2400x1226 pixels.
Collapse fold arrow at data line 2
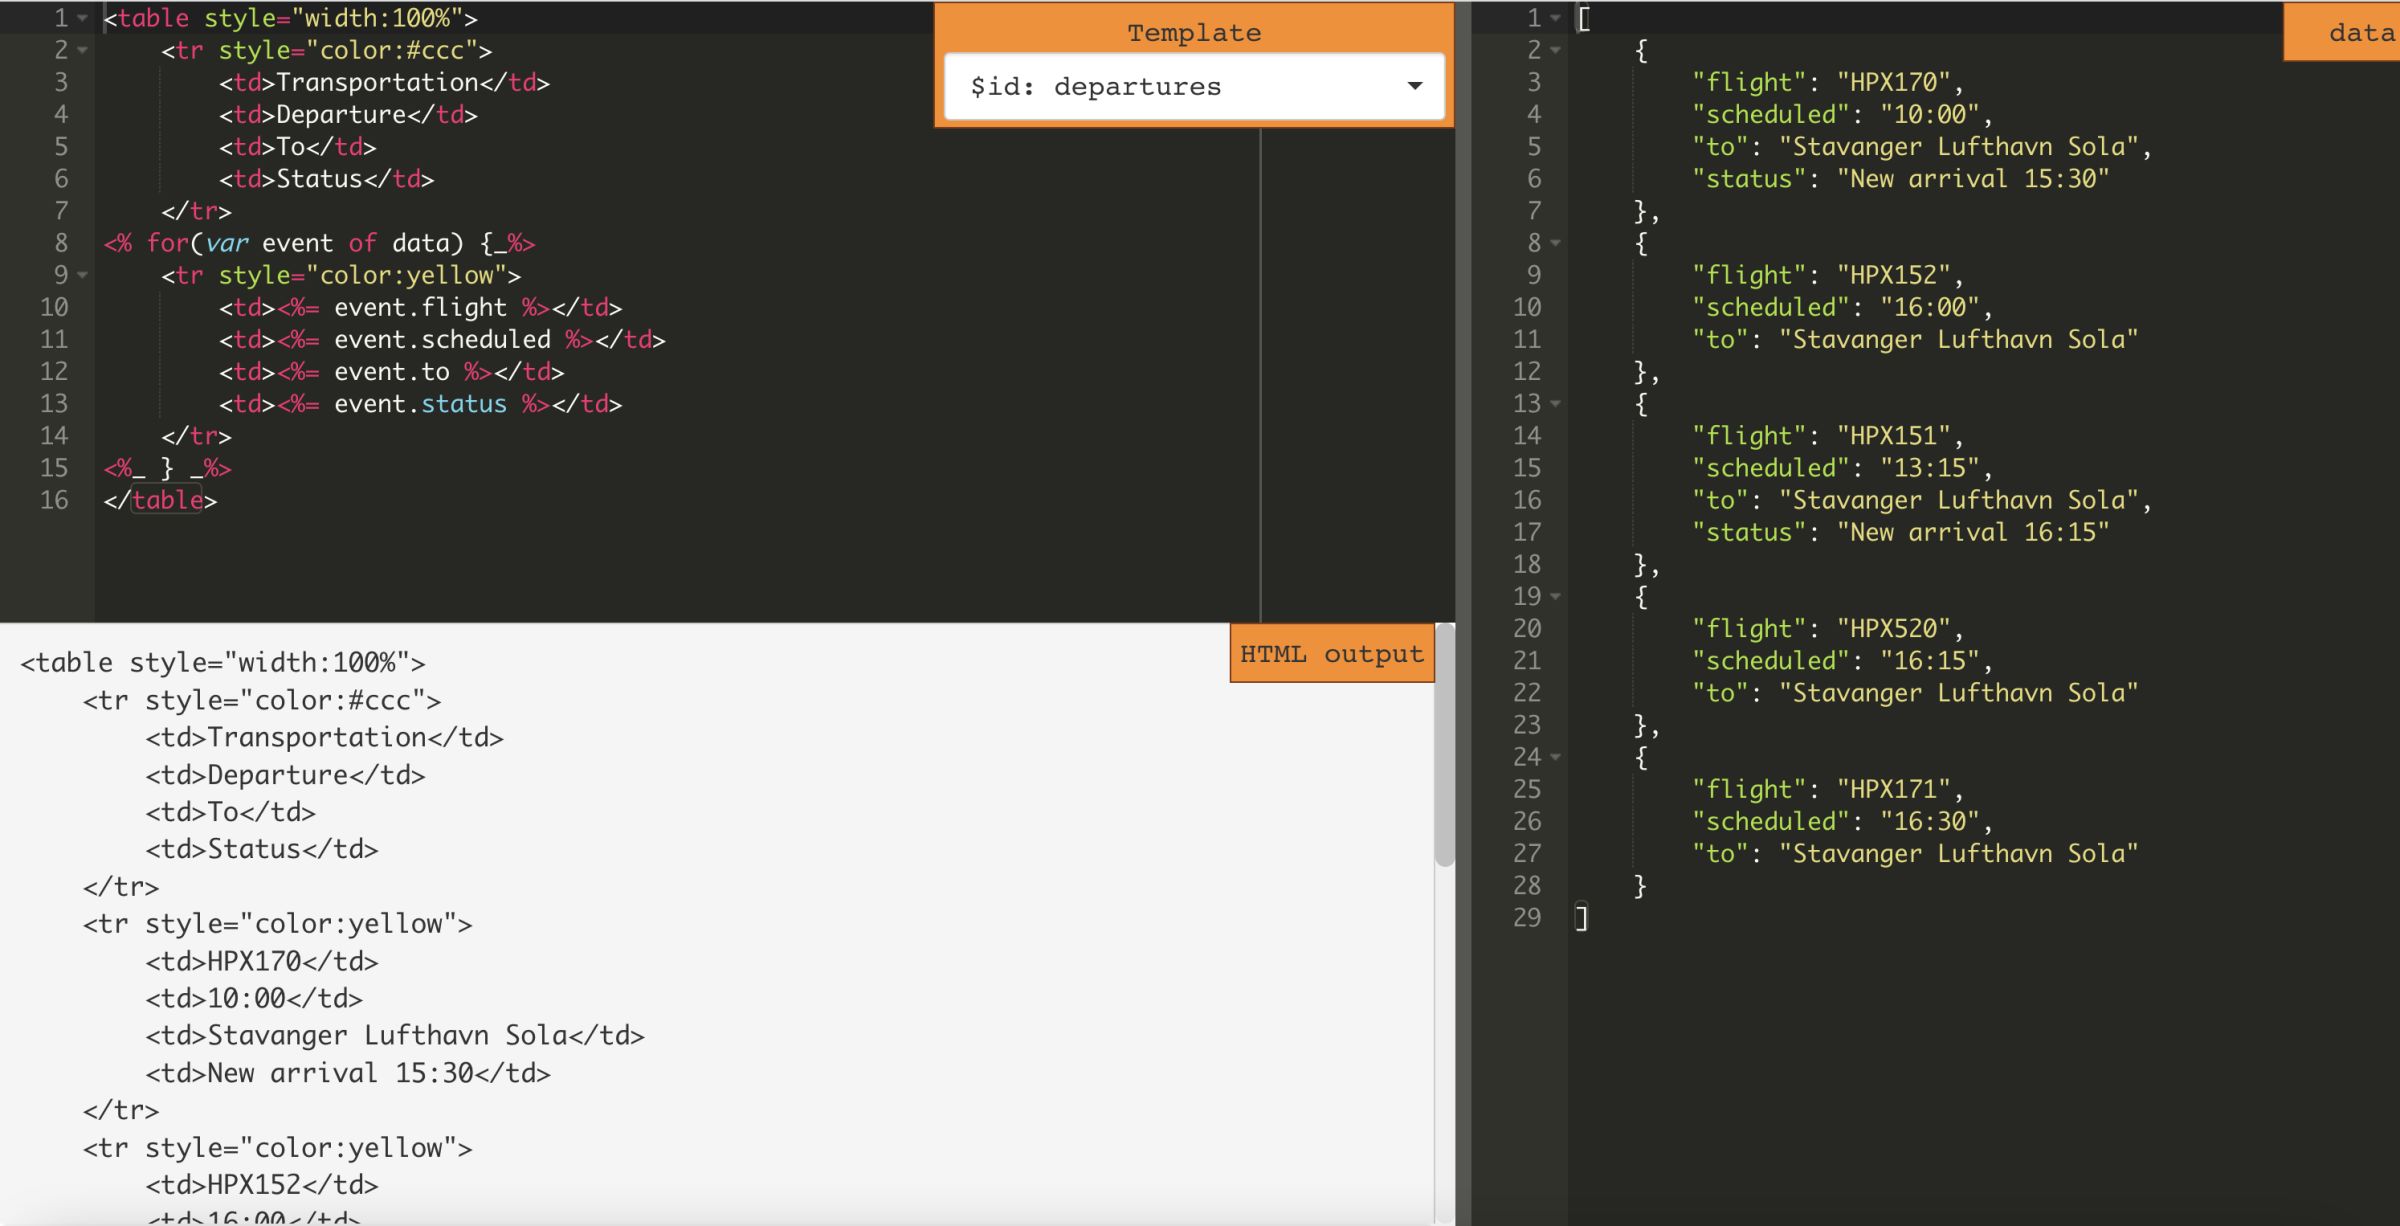1555,50
